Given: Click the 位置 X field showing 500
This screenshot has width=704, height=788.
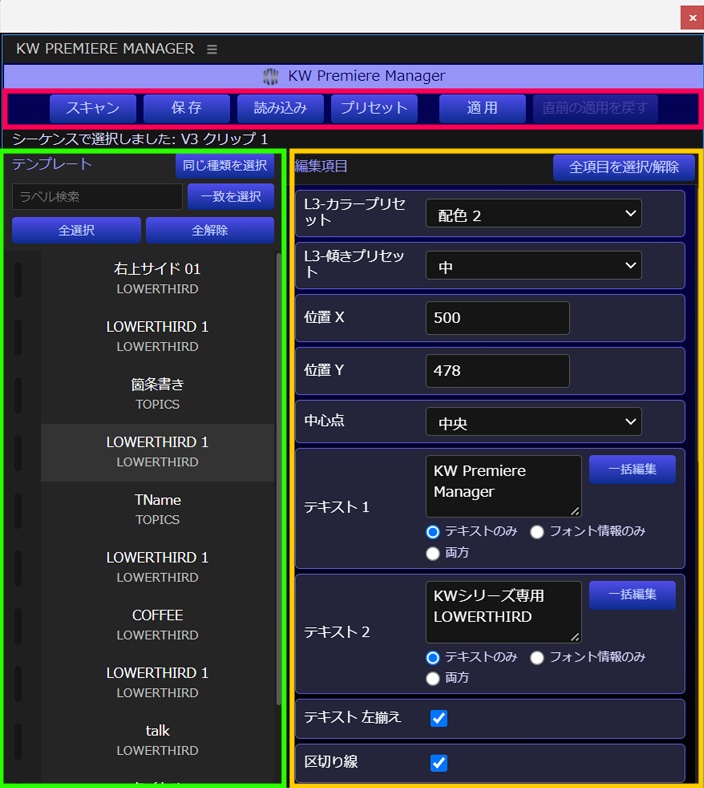Looking at the screenshot, I should pos(497,318).
